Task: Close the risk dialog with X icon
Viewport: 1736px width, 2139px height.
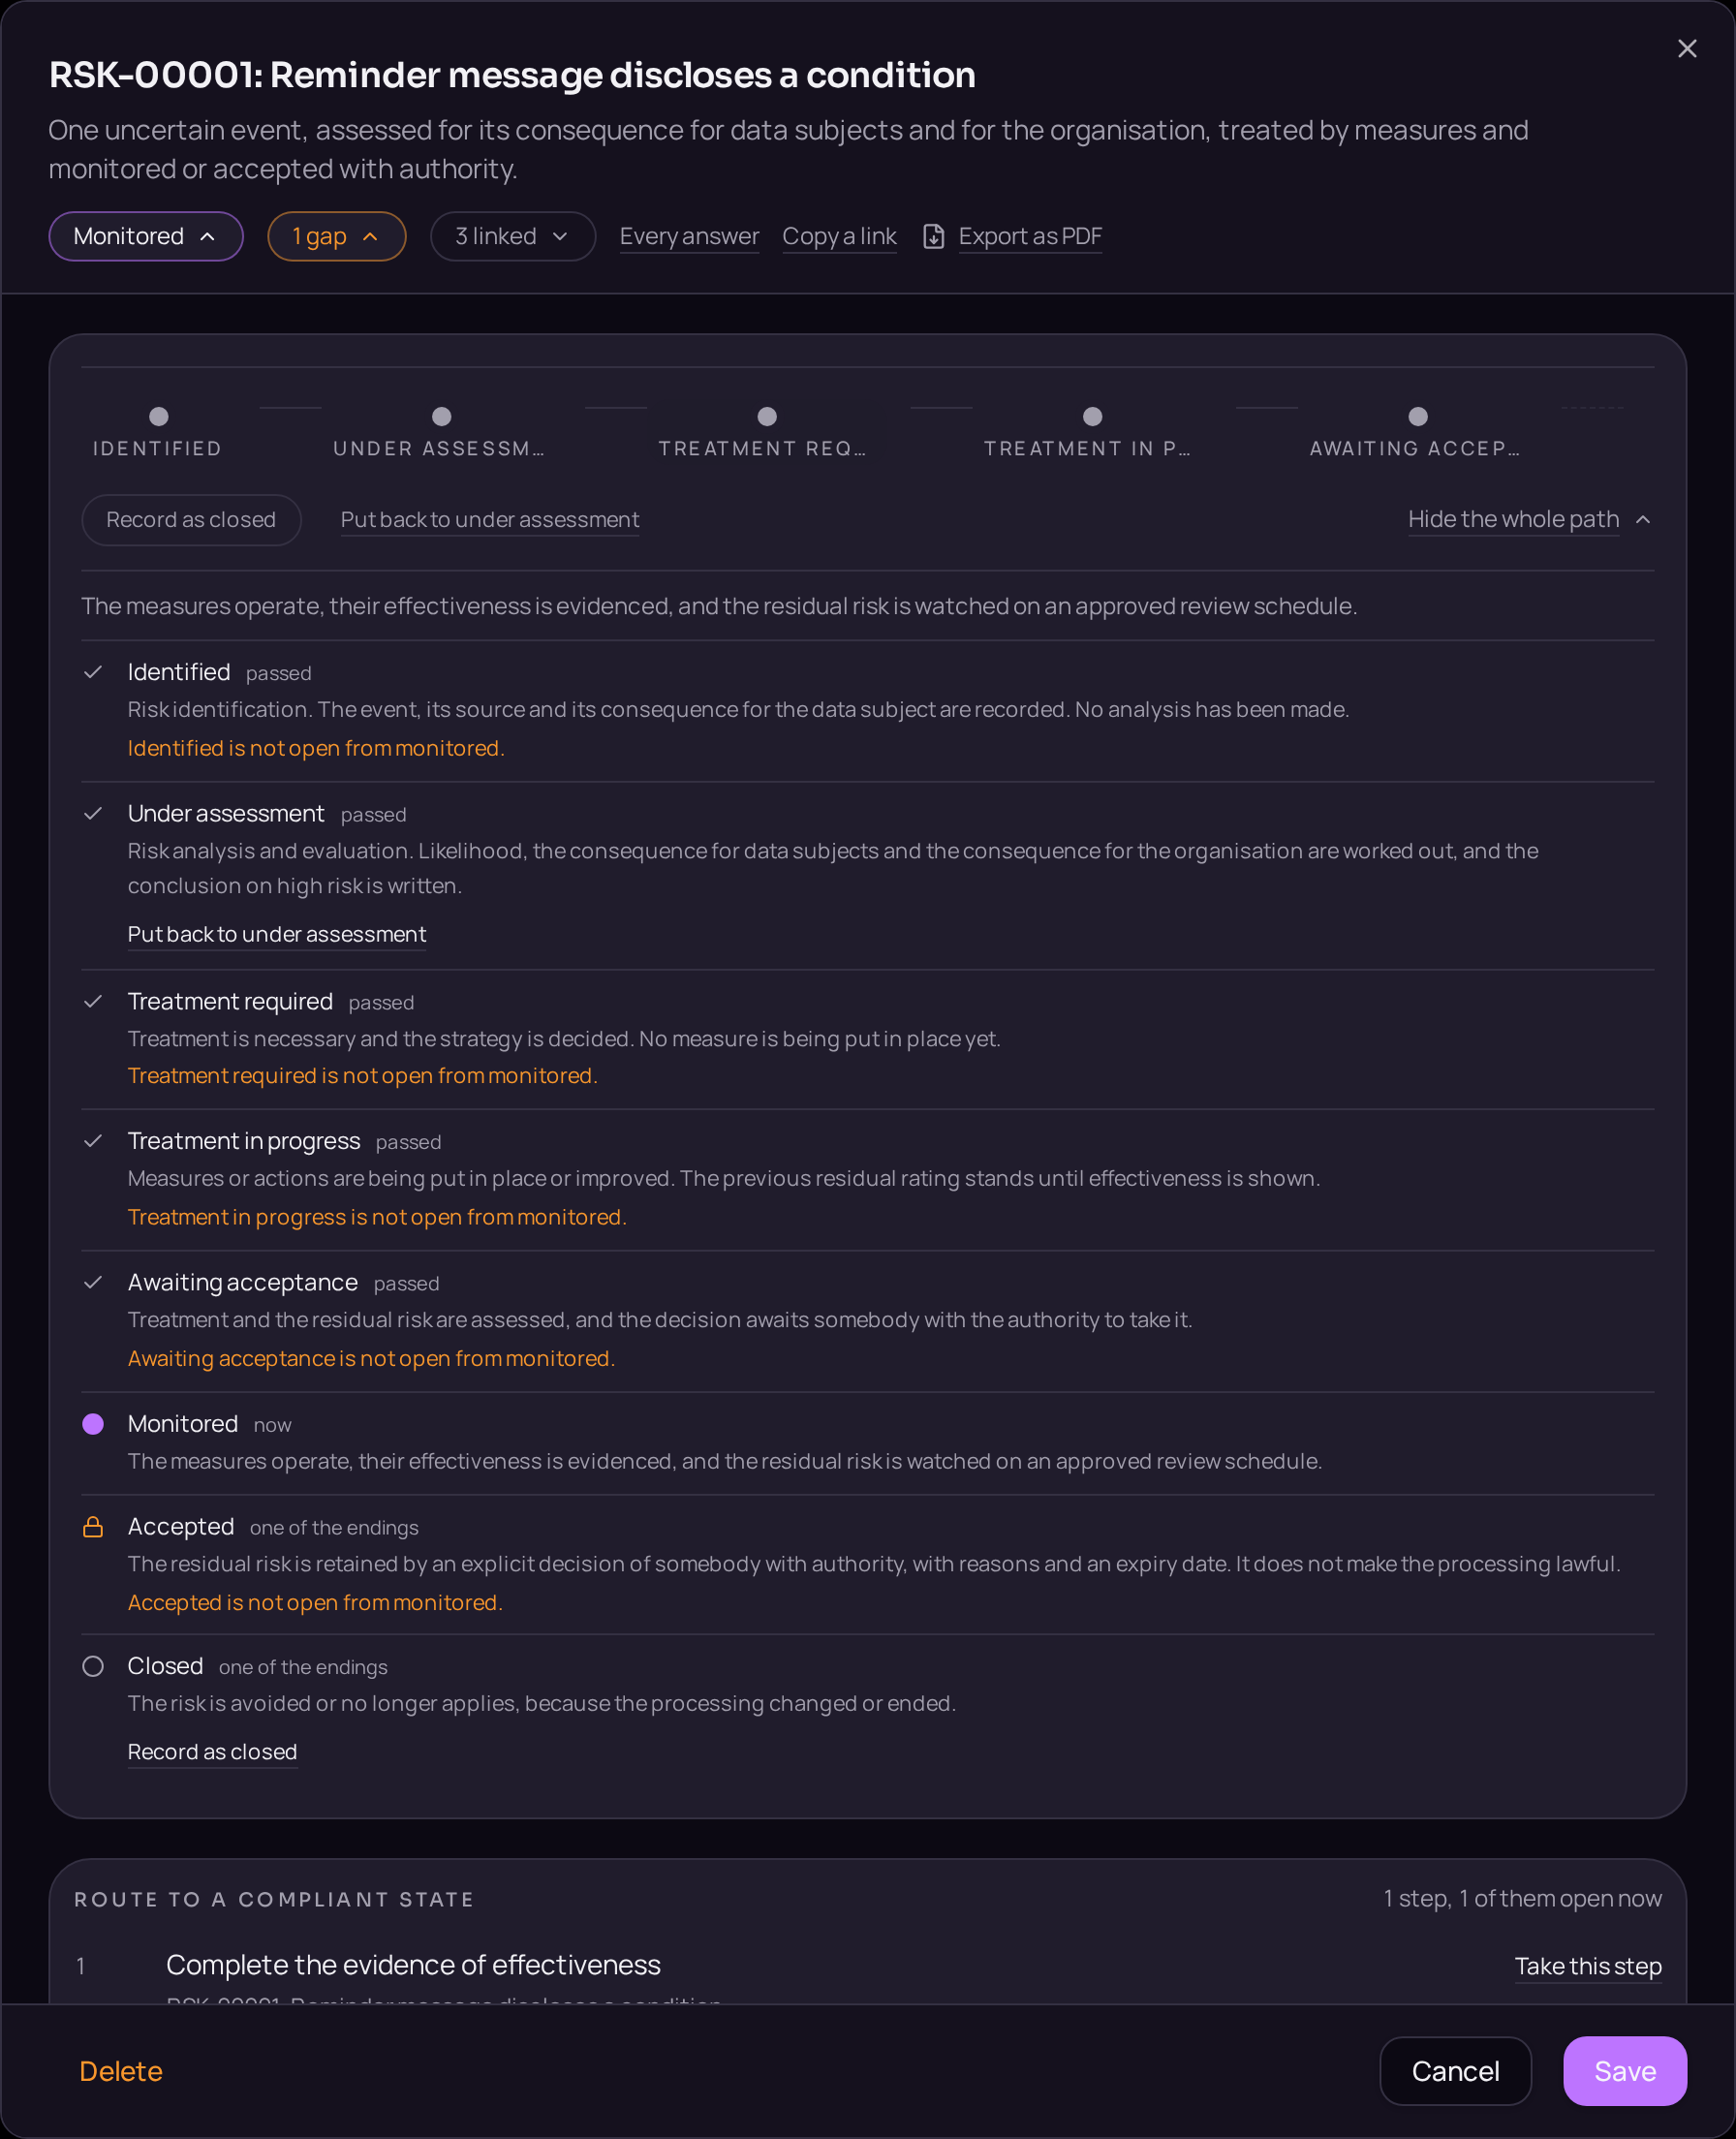Action: pos(1686,49)
